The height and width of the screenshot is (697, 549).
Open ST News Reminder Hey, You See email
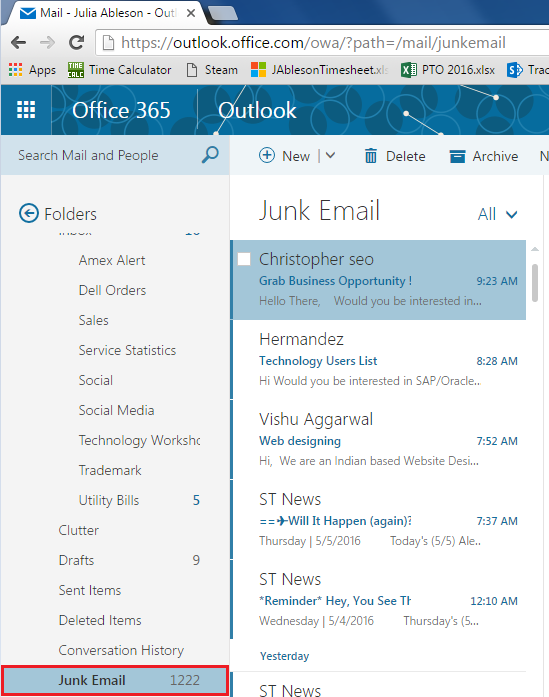(x=379, y=600)
